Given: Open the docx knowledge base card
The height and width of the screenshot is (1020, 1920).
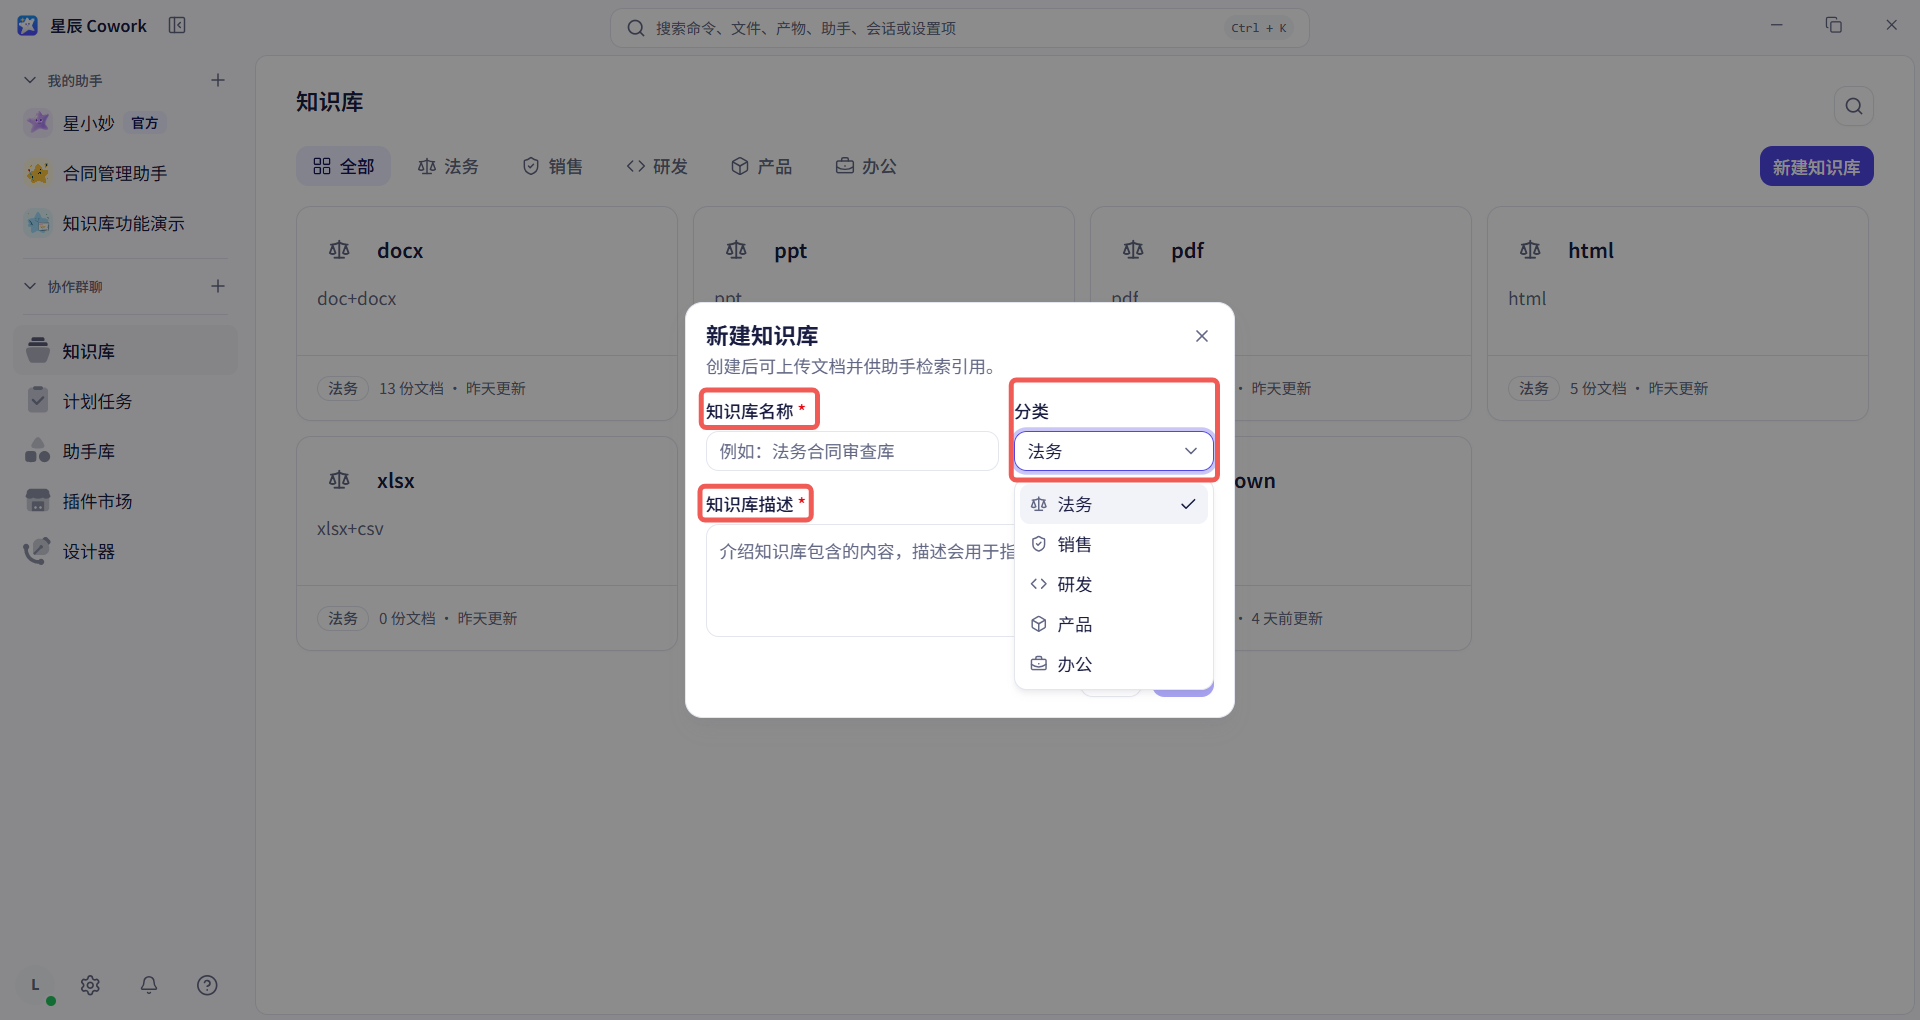Looking at the screenshot, I should click(487, 313).
